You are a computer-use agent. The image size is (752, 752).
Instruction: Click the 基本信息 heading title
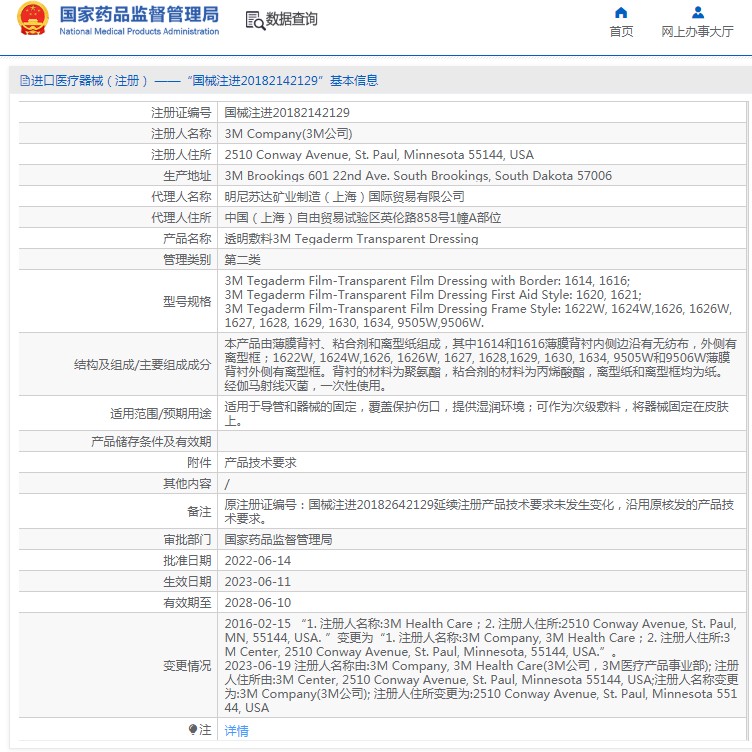(353, 81)
